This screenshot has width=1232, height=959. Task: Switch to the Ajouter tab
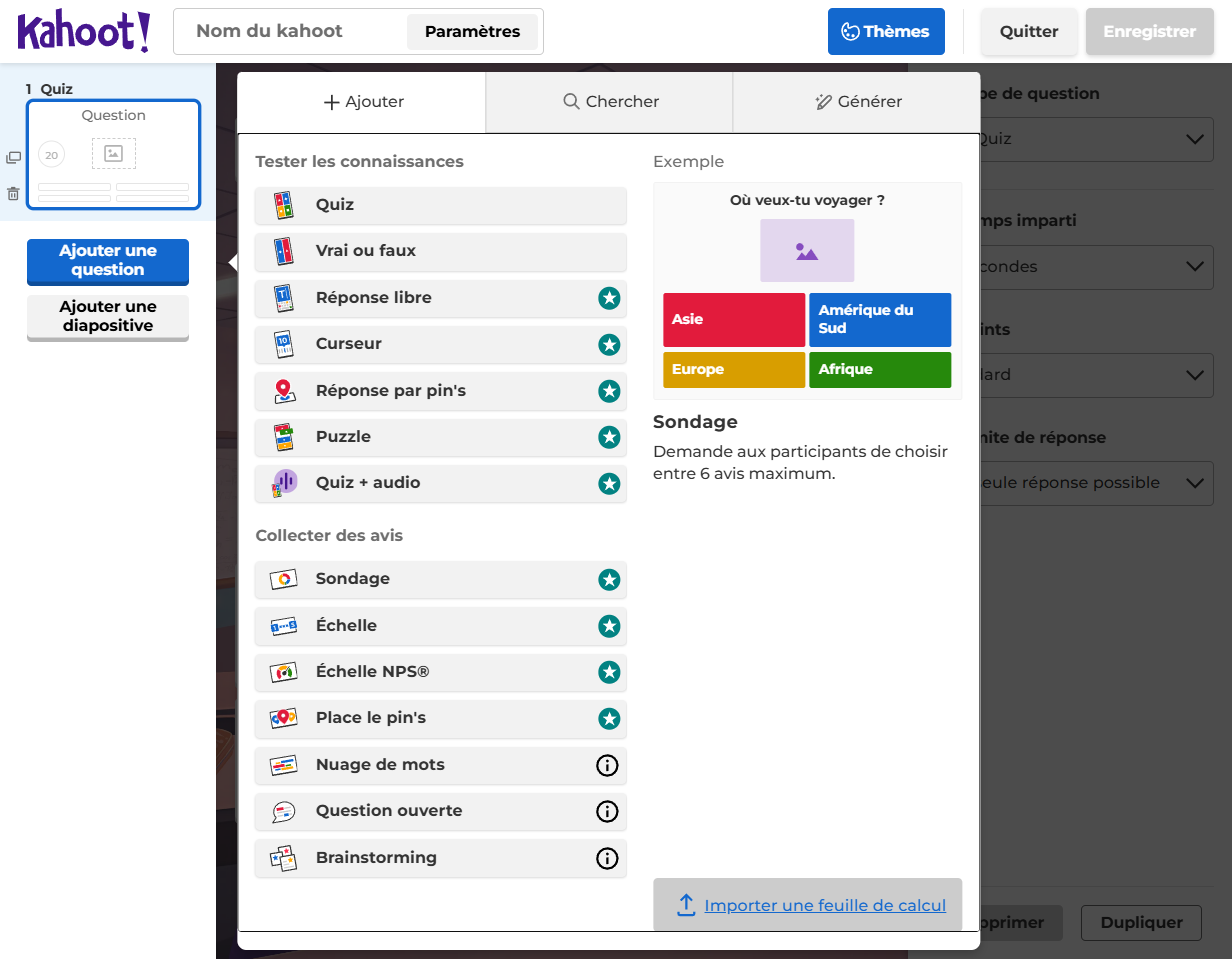pyautogui.click(x=363, y=102)
